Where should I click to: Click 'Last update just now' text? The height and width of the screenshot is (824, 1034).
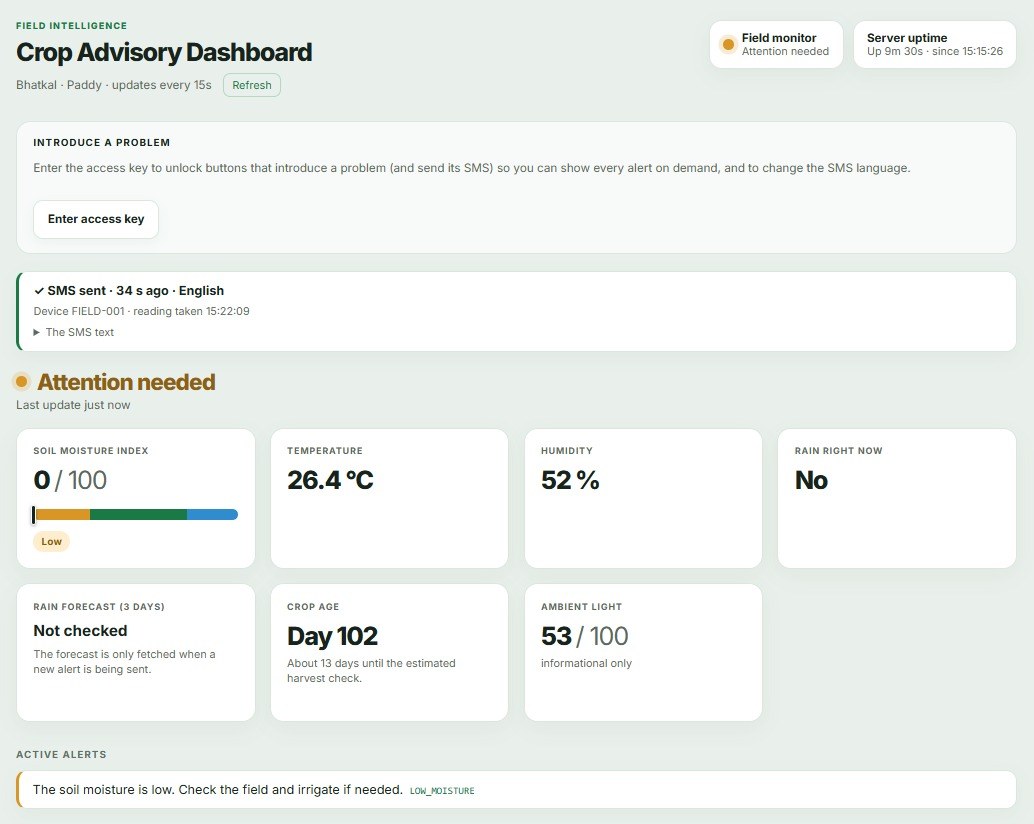[x=73, y=405]
